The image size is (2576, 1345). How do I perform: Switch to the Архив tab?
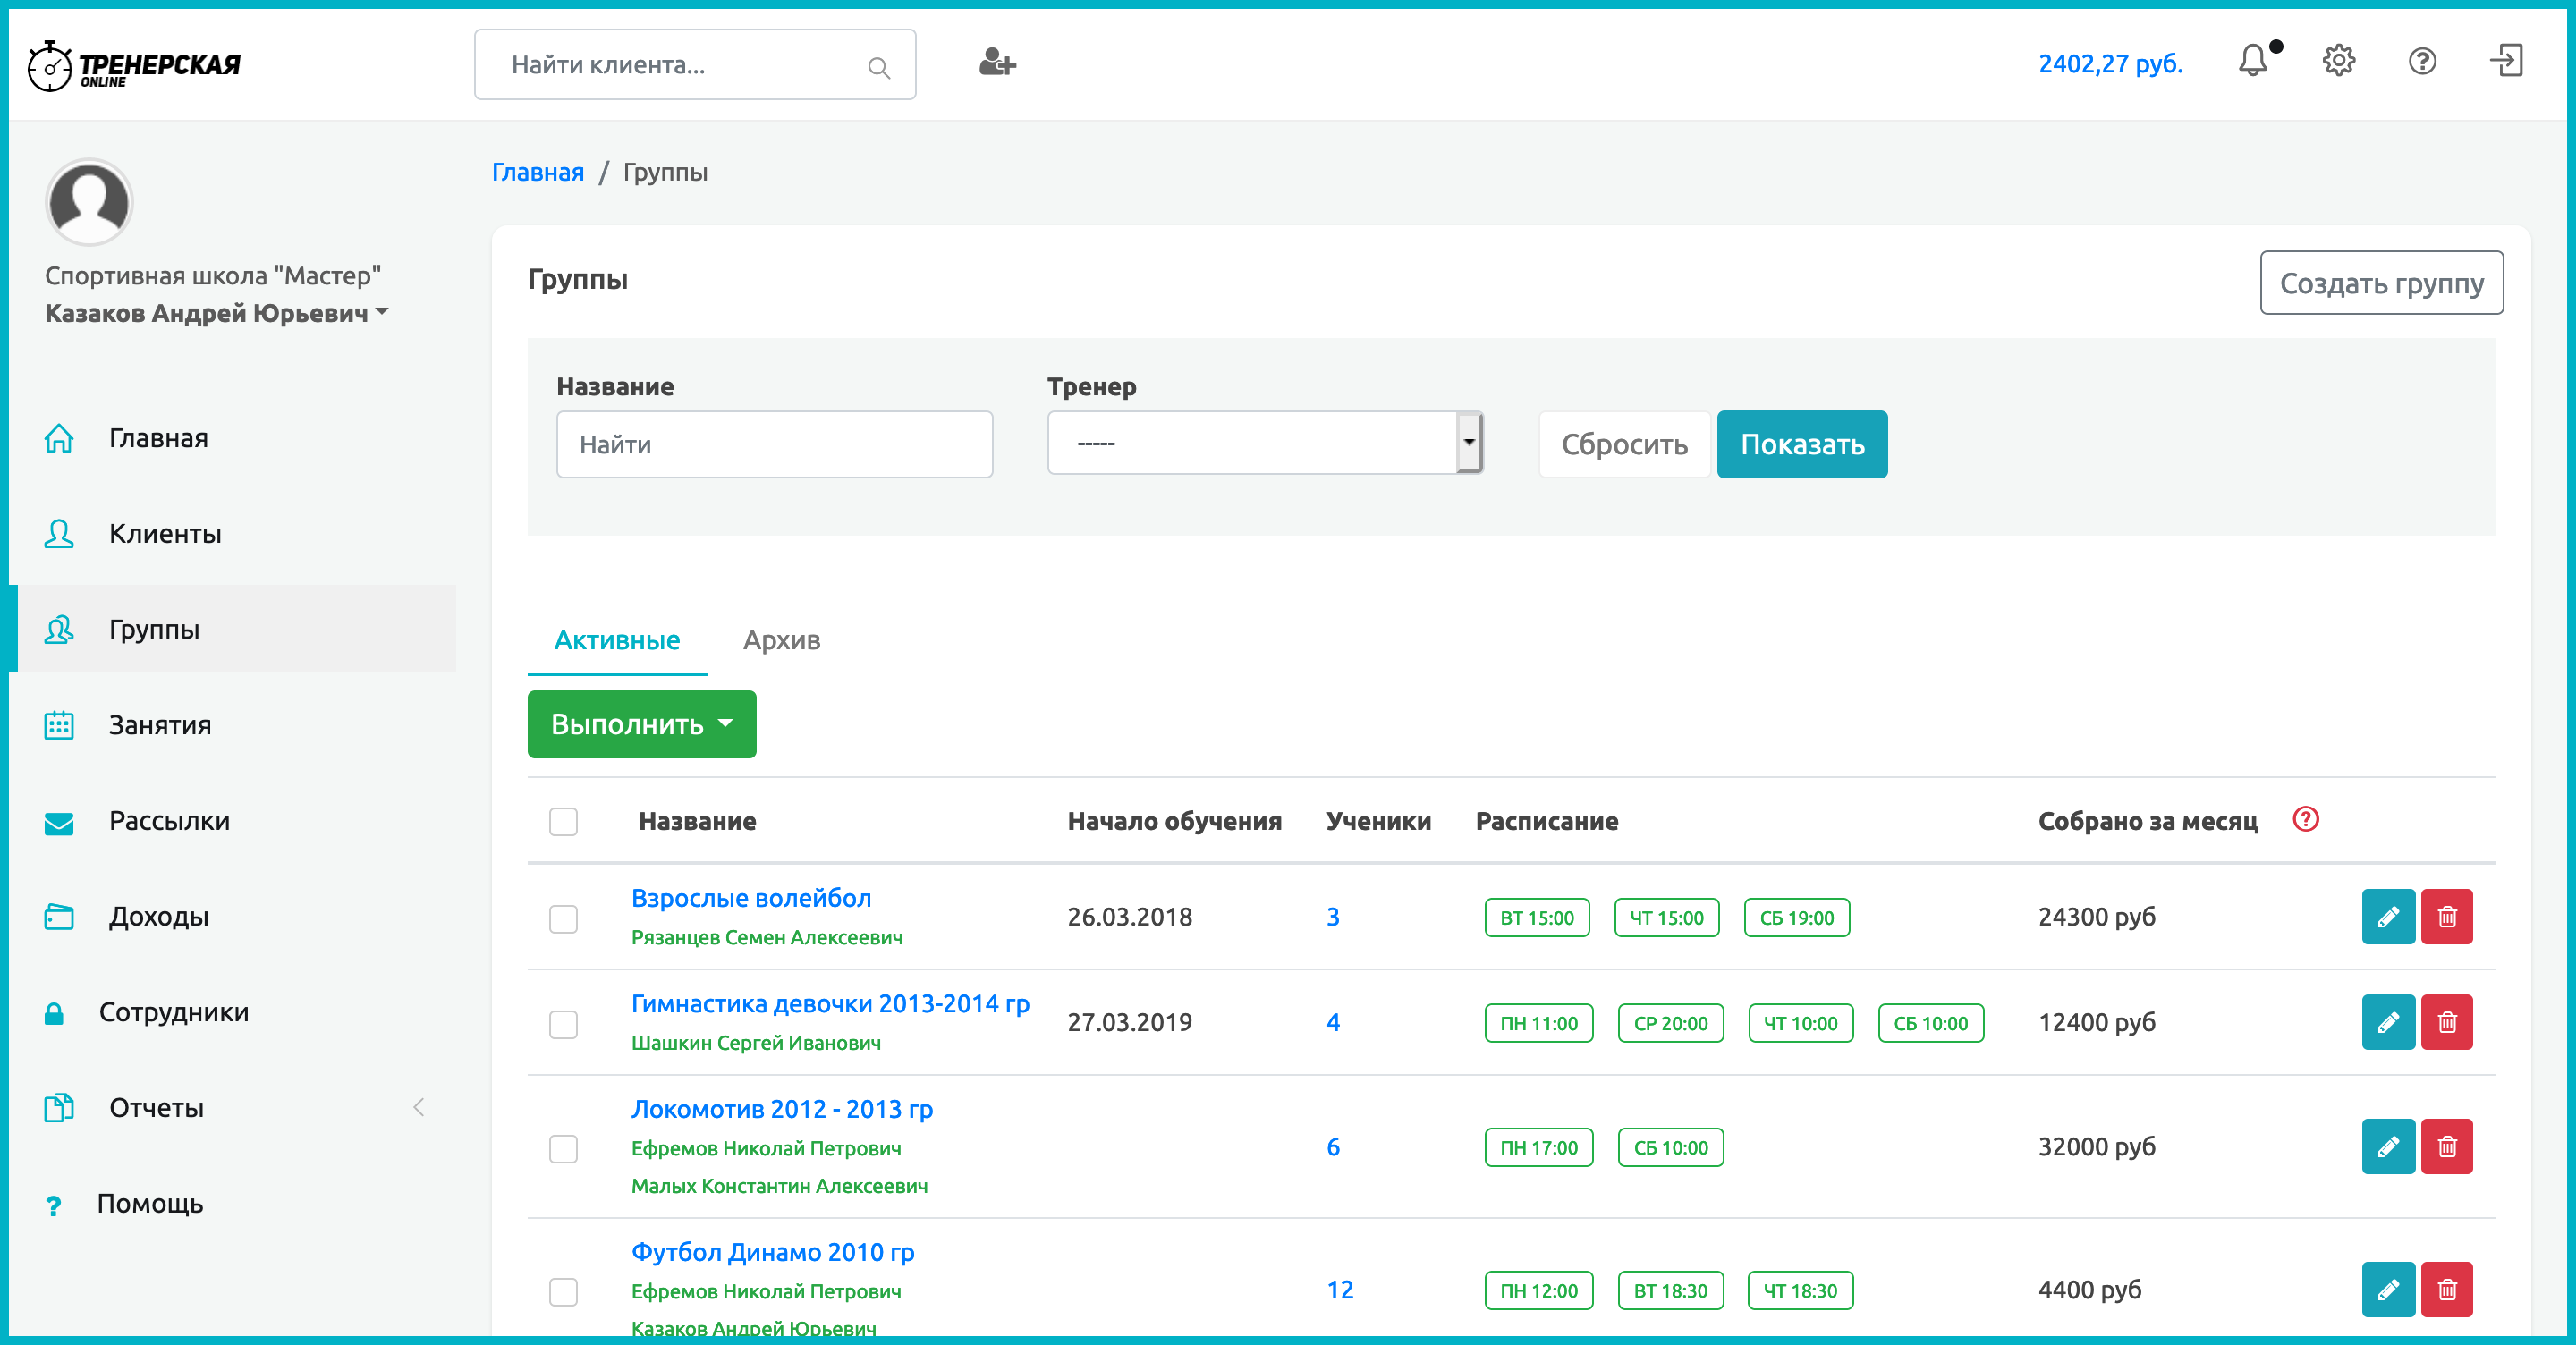tap(781, 640)
